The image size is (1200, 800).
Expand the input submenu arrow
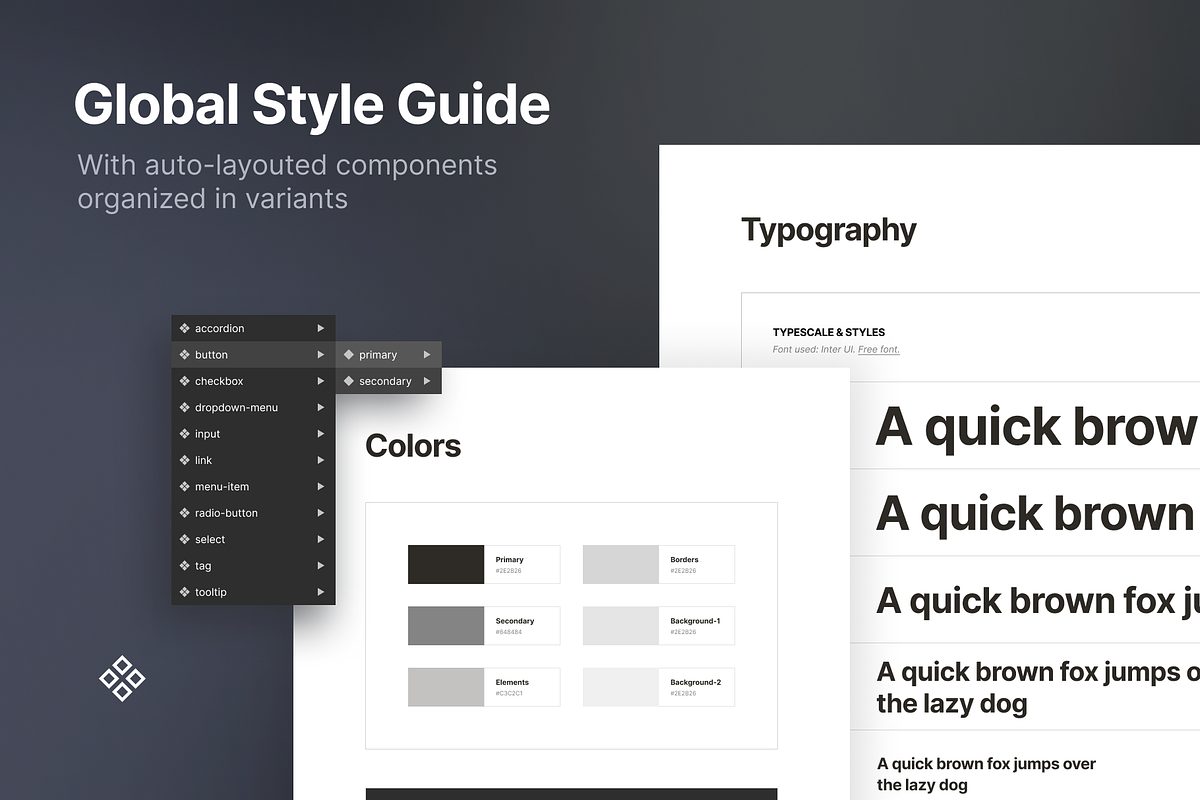[321, 434]
